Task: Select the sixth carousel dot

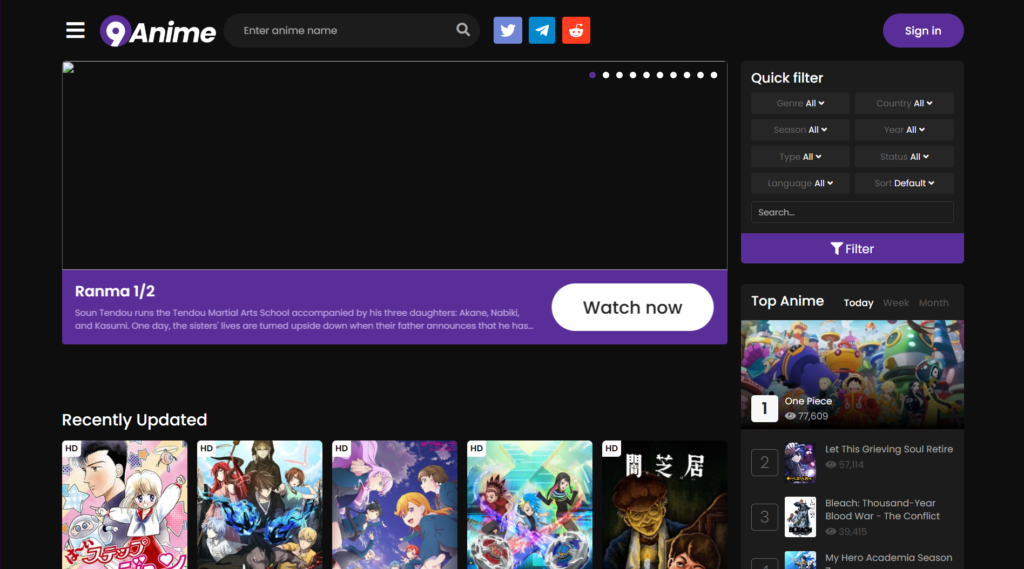Action: (660, 75)
